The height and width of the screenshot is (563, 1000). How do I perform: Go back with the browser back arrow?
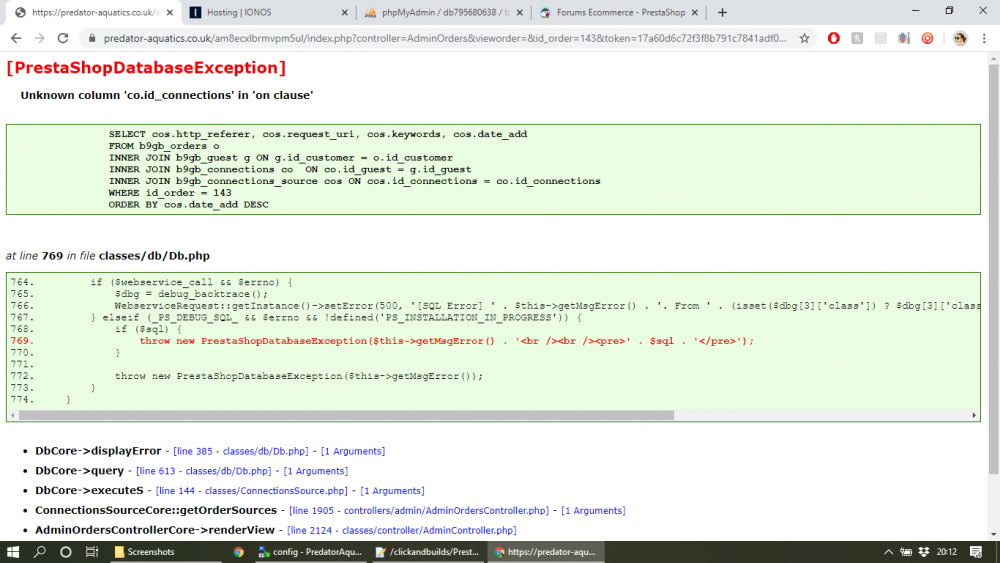[x=16, y=38]
